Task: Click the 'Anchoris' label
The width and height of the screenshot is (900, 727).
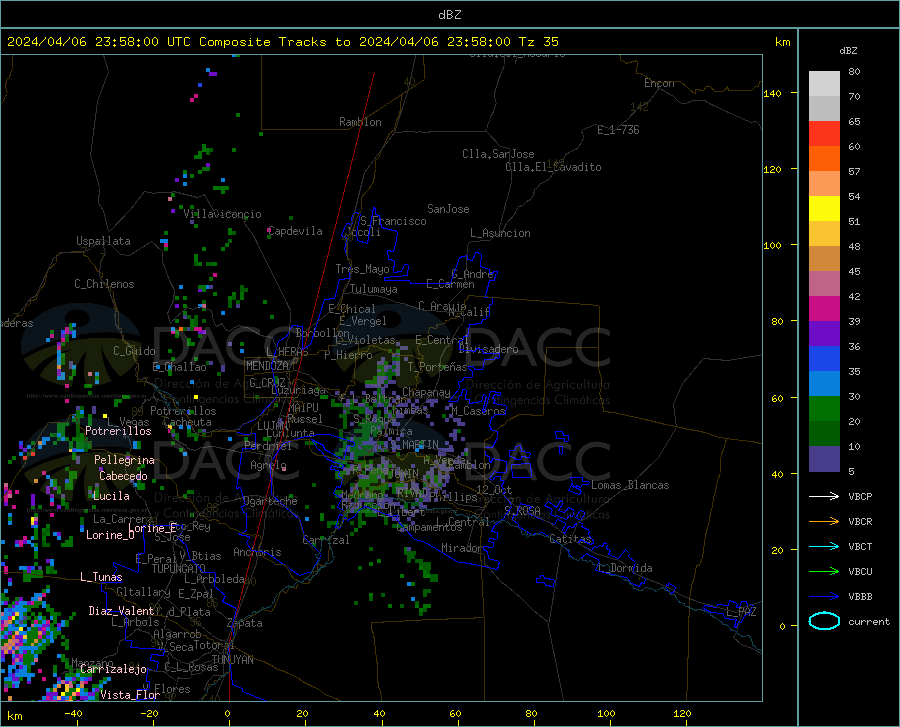Action: point(257,552)
